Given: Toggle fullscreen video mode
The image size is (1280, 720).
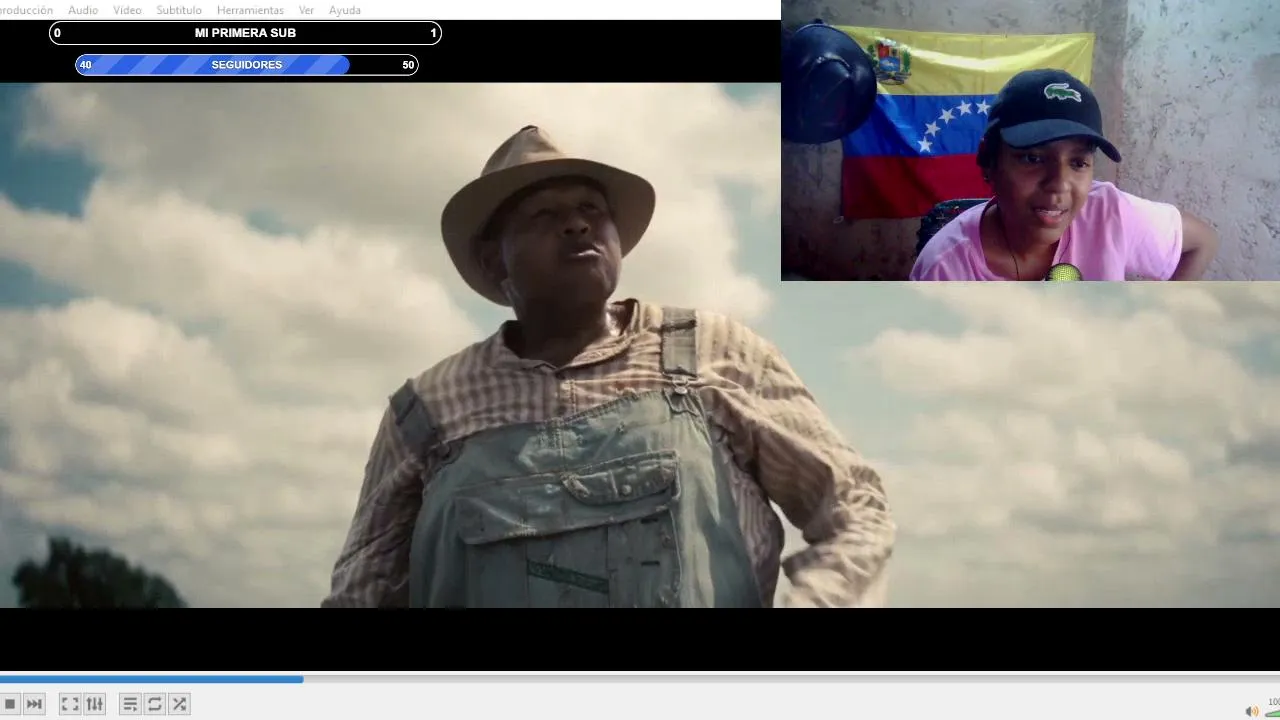Looking at the screenshot, I should point(70,704).
